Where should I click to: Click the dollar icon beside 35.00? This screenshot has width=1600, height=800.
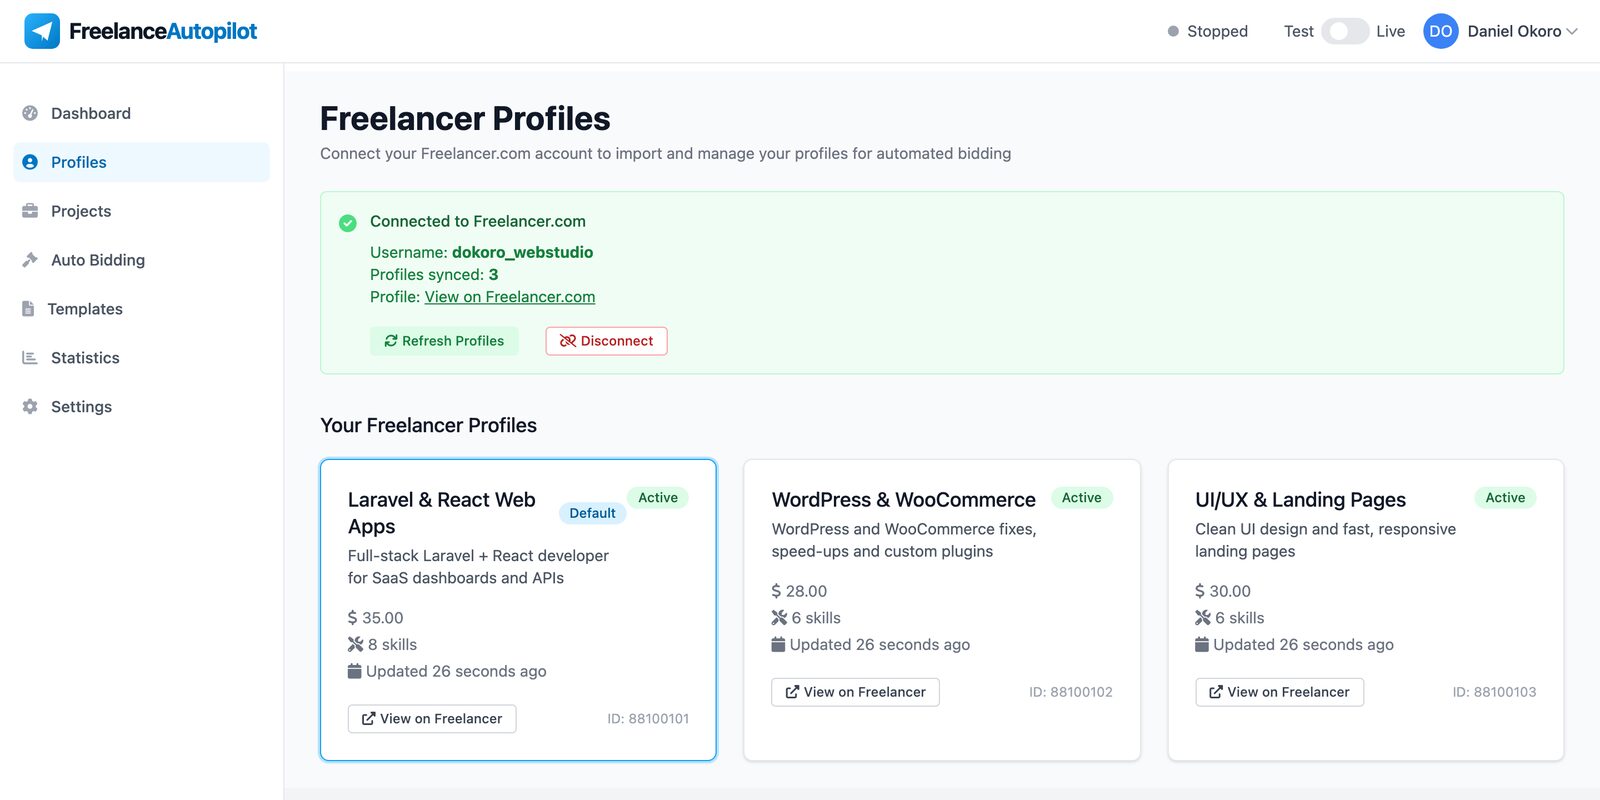click(352, 618)
